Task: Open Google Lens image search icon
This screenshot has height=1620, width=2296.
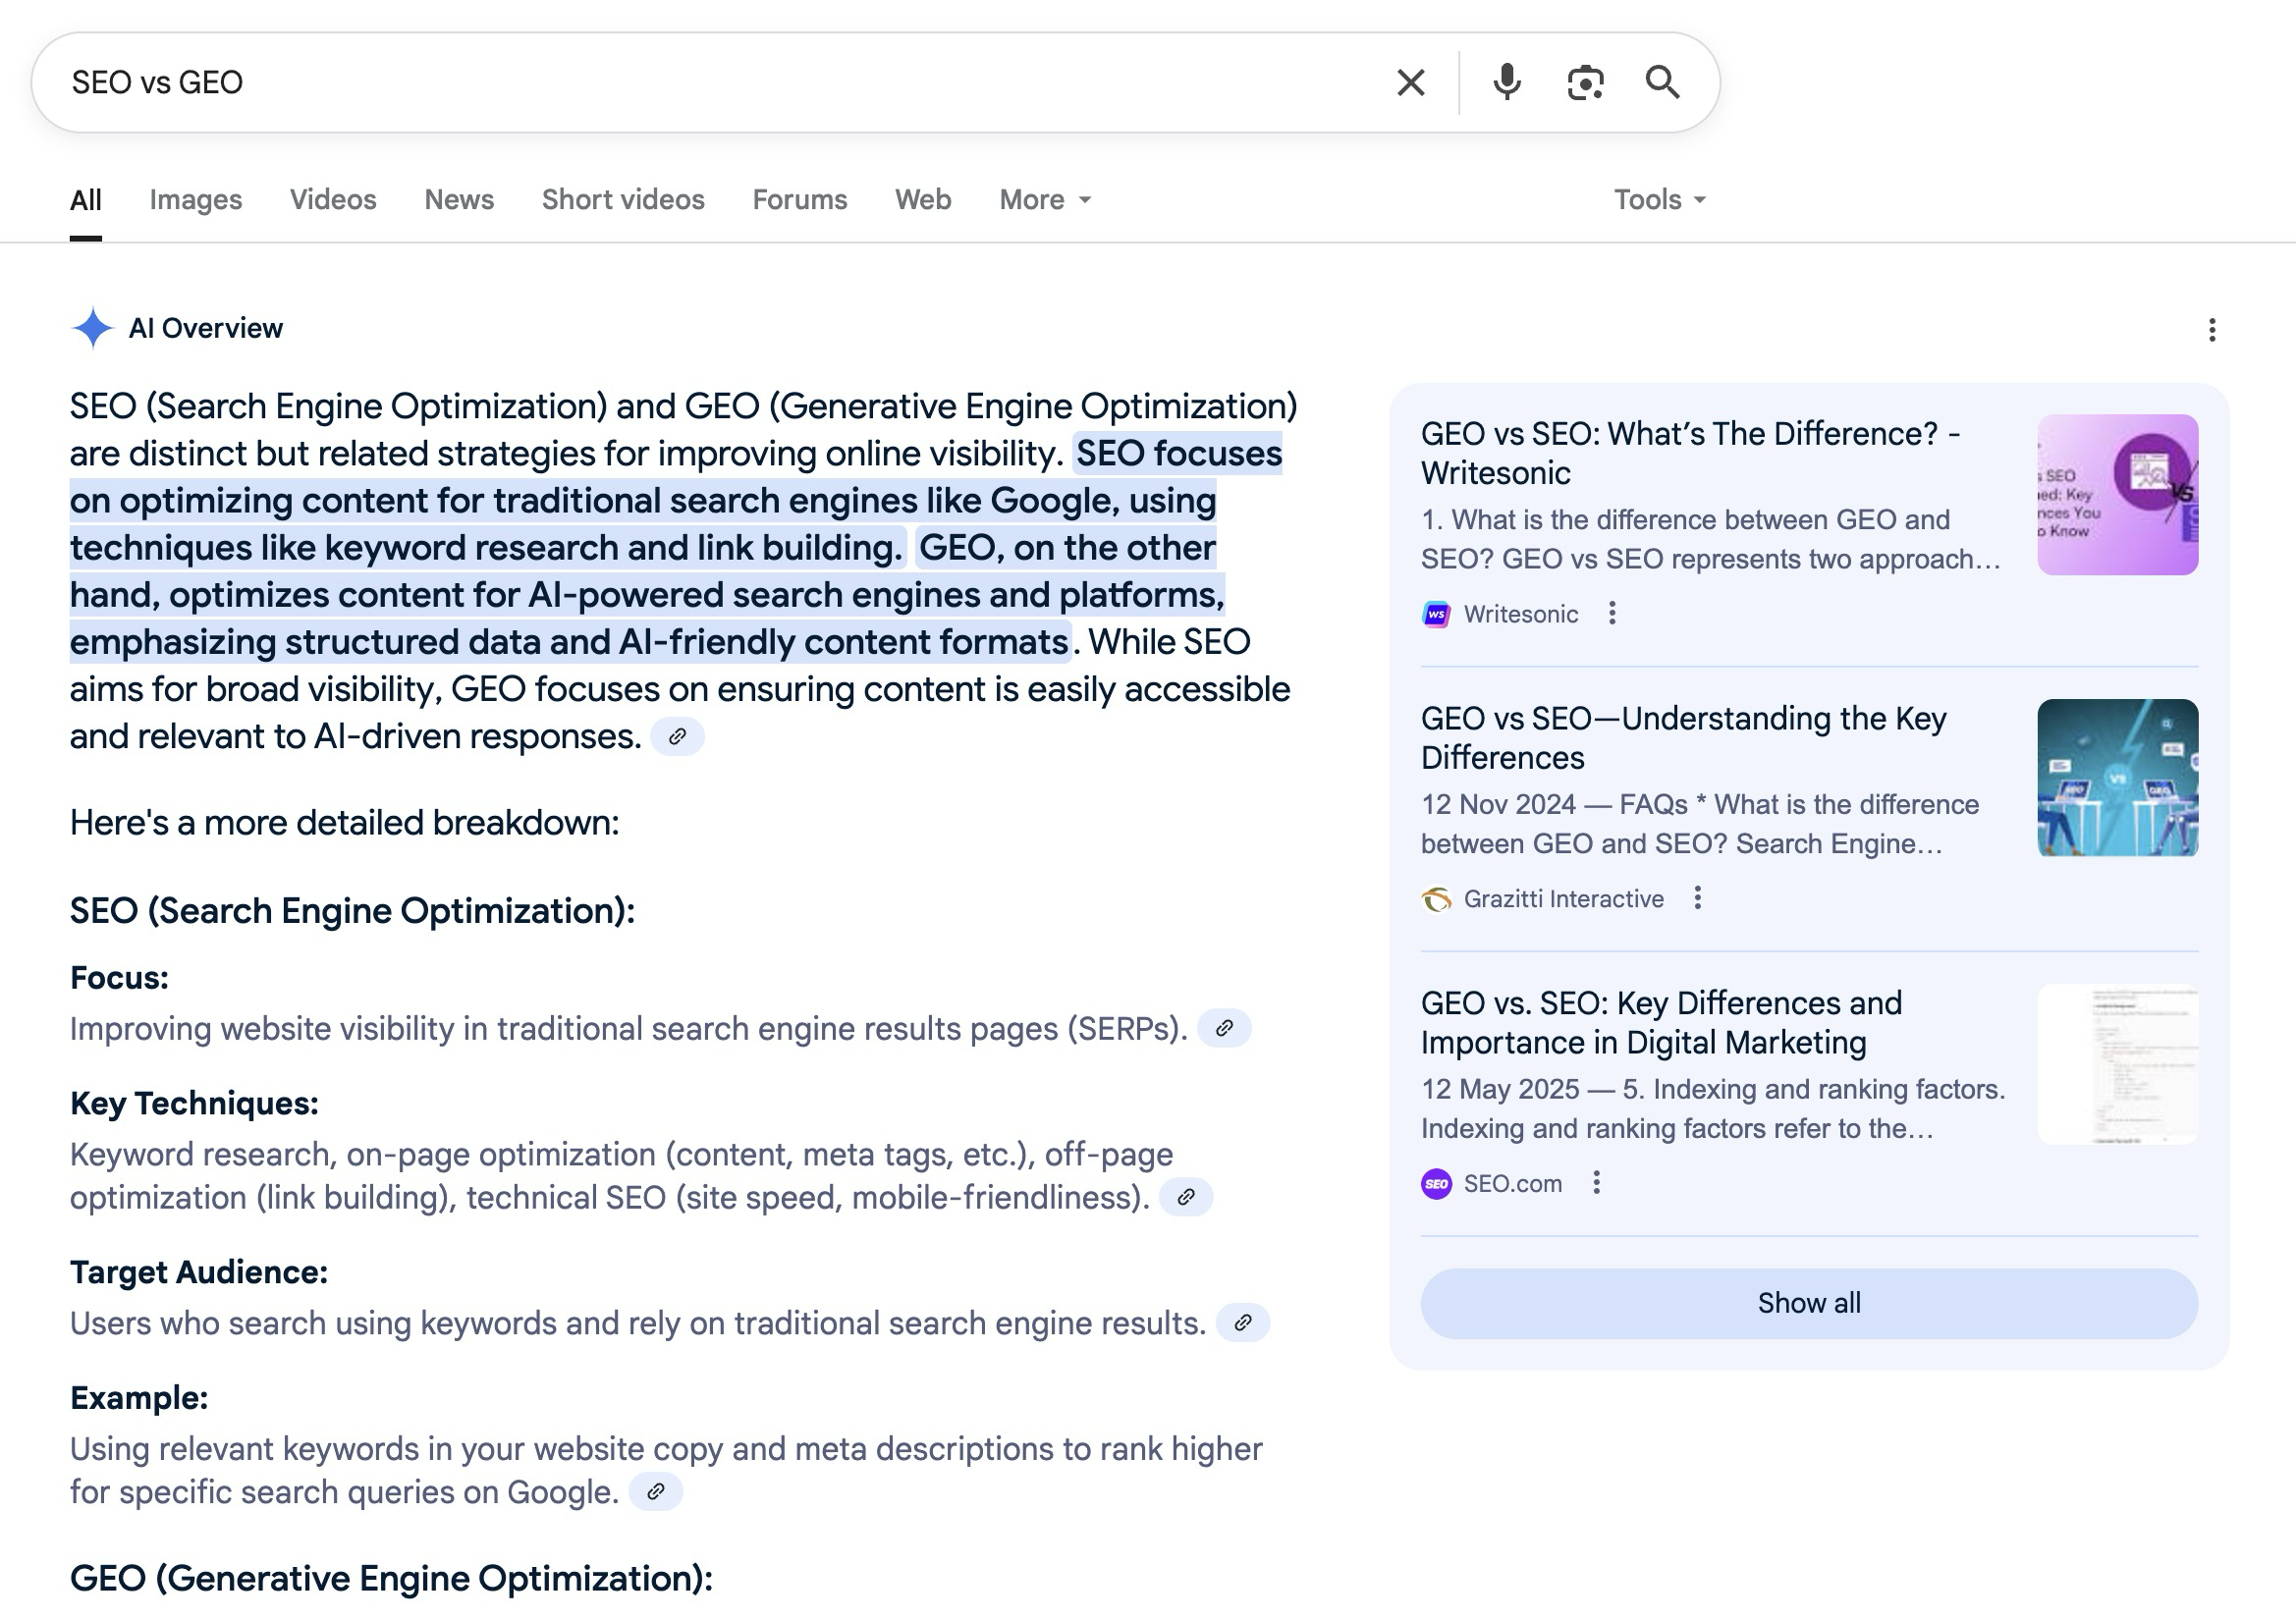Action: click(x=1585, y=82)
